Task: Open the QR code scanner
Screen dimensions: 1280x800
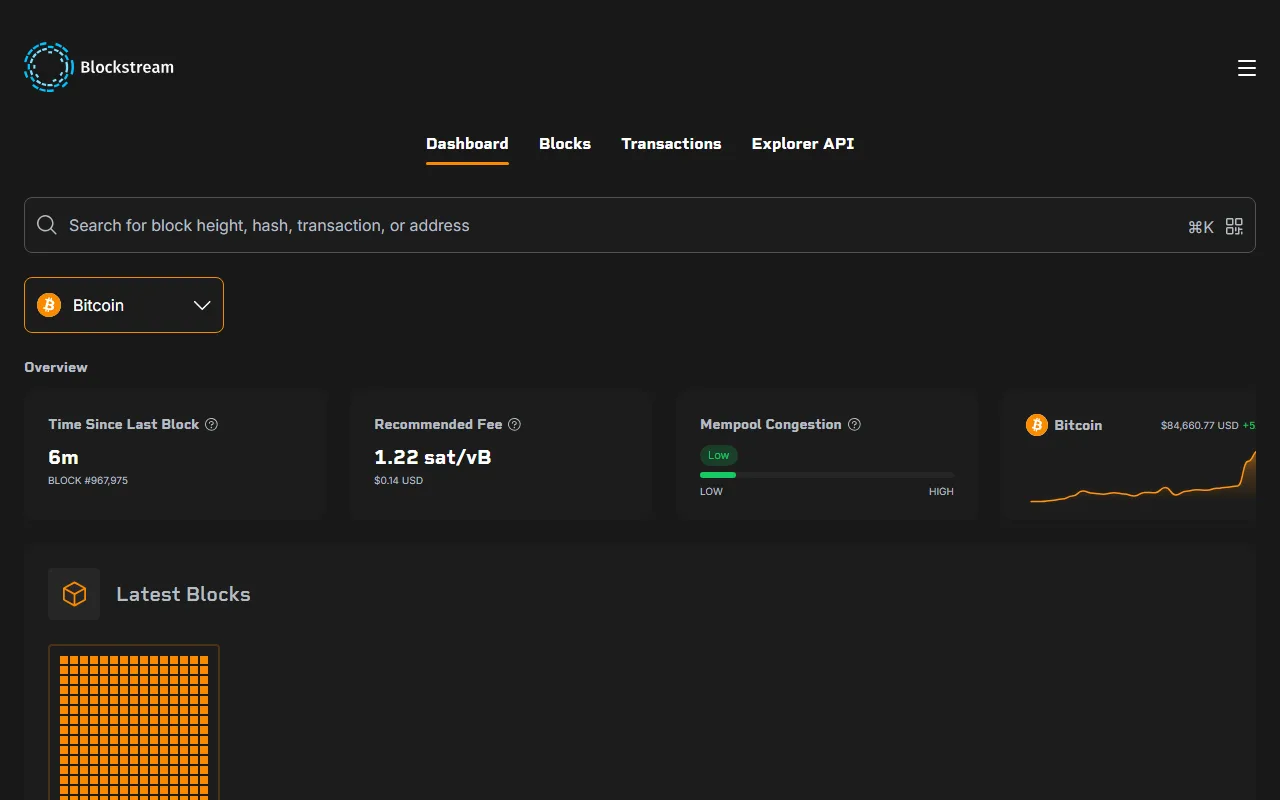Action: tap(1234, 226)
